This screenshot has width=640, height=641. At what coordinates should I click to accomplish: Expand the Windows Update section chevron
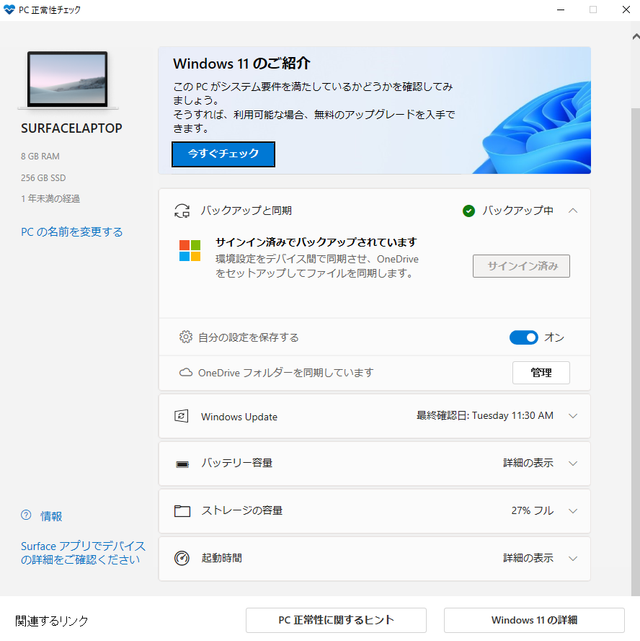click(x=573, y=416)
